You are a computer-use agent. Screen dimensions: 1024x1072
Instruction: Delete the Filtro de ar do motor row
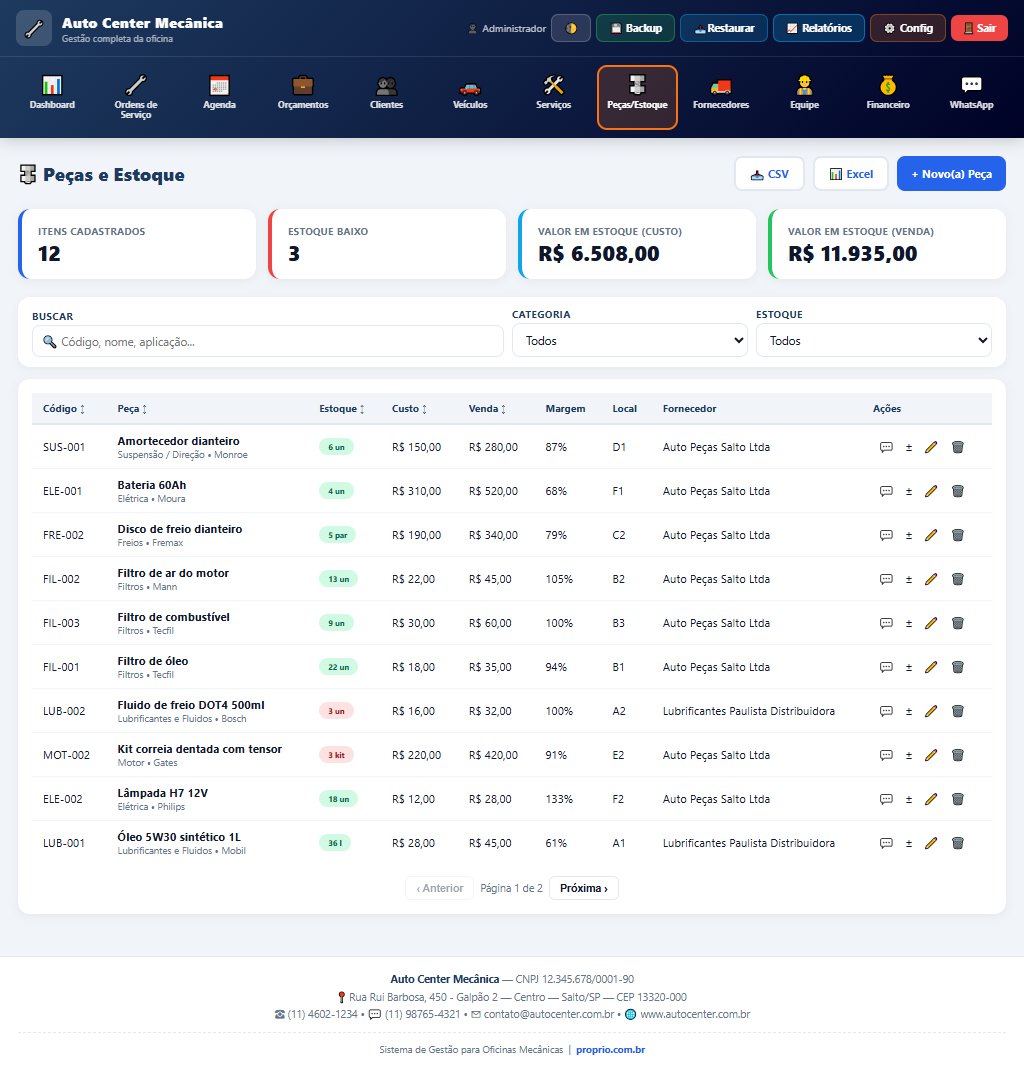958,579
